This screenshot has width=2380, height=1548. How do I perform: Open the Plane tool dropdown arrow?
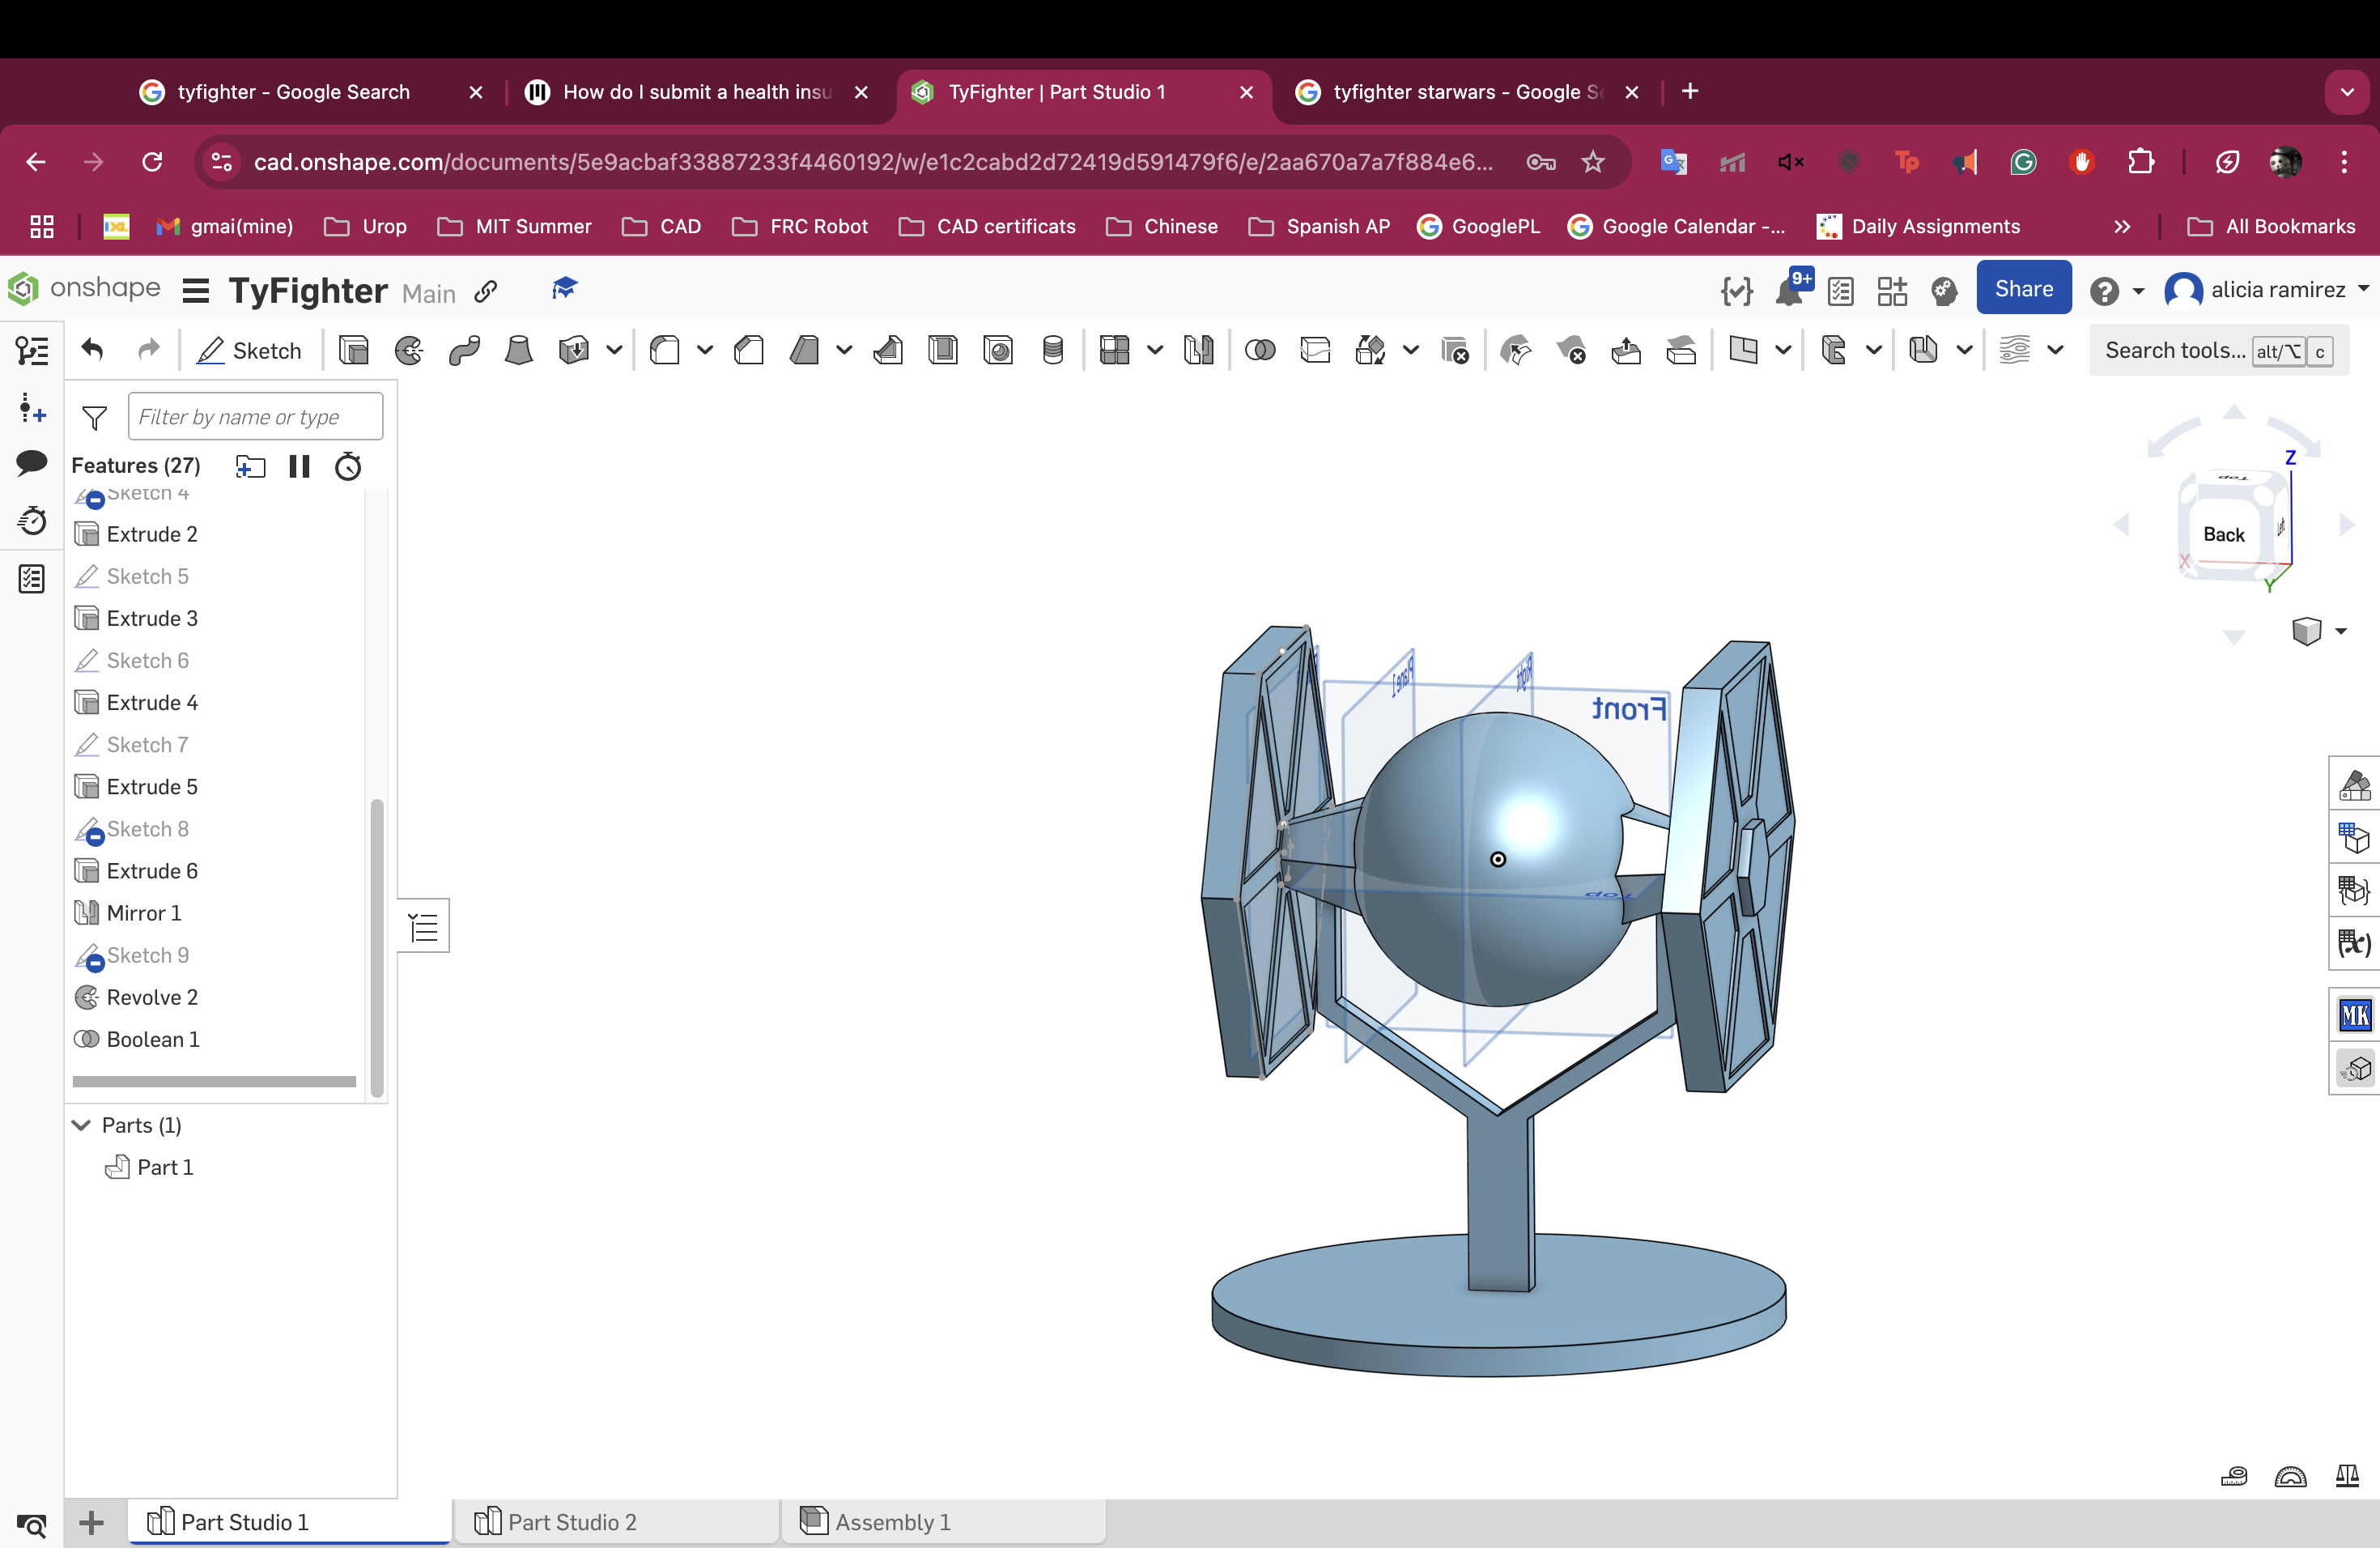pyautogui.click(x=1783, y=350)
